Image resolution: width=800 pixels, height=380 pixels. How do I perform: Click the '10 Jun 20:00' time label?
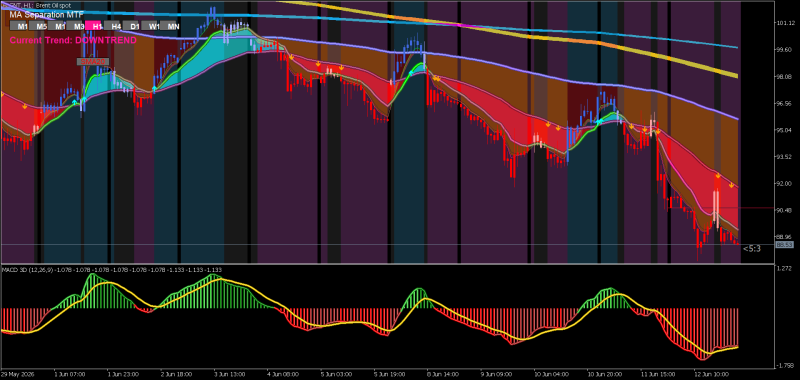click(604, 374)
